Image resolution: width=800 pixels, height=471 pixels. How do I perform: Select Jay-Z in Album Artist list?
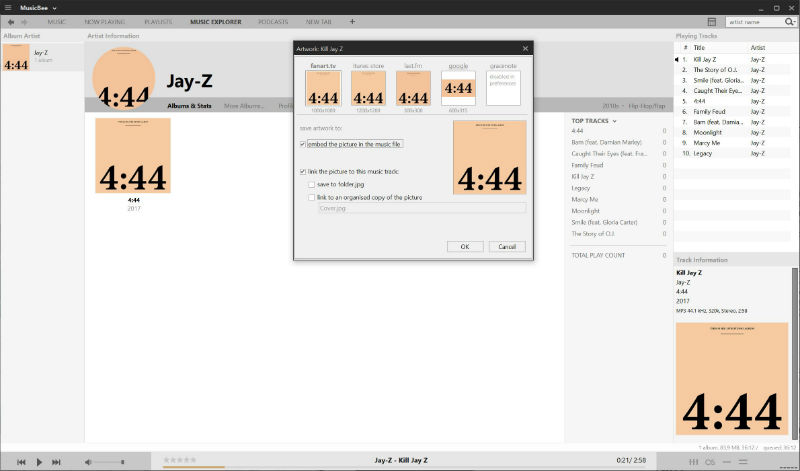click(x=42, y=57)
